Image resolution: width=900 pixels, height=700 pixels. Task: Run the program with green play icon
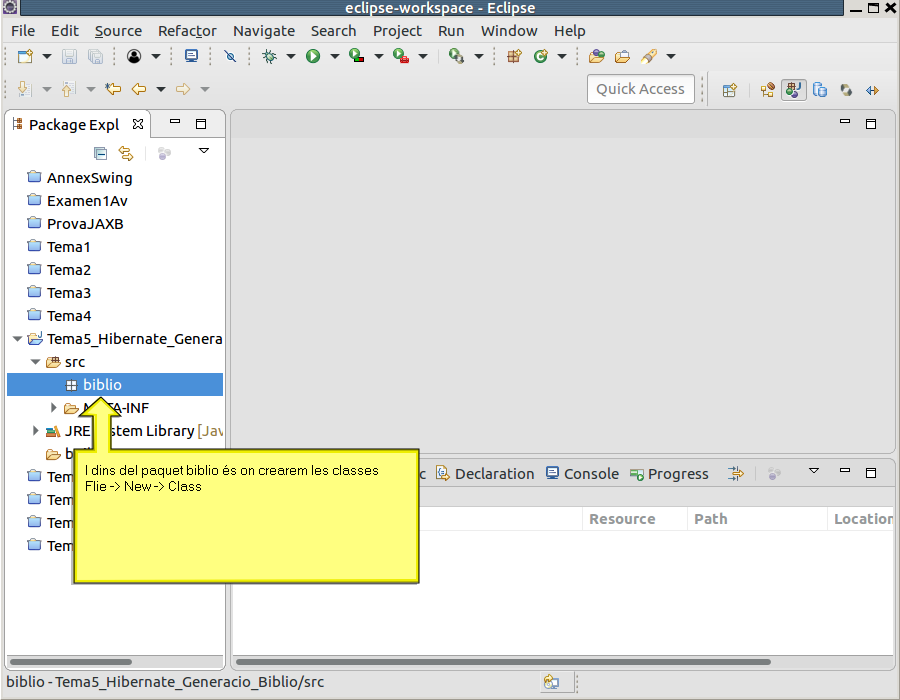pyautogui.click(x=313, y=56)
